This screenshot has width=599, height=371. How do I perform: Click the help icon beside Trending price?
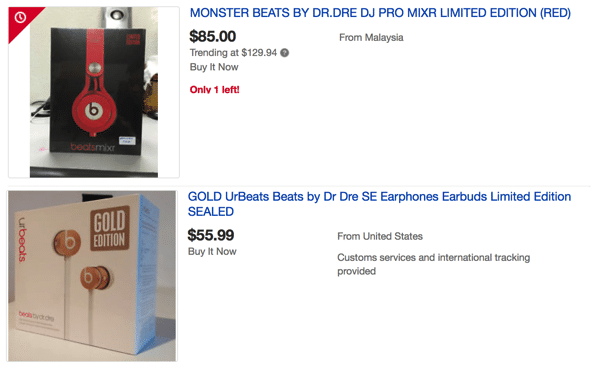285,53
